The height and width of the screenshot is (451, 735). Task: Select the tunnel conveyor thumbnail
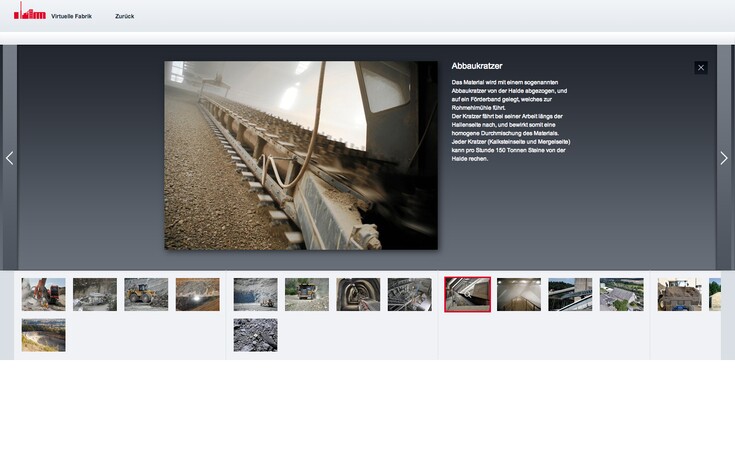358,294
